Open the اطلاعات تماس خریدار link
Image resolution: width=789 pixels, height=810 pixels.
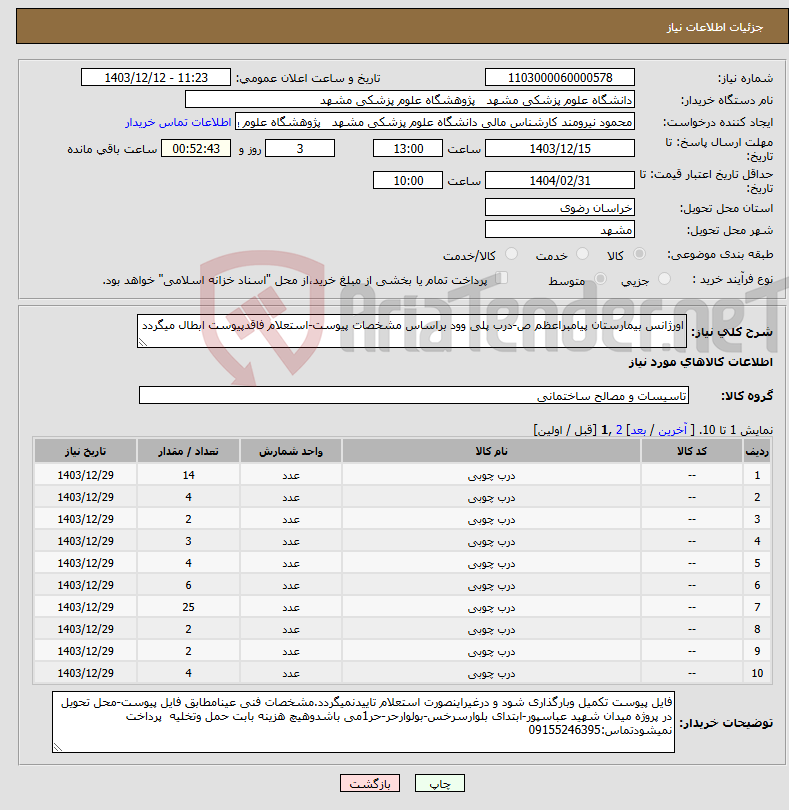(x=178, y=122)
